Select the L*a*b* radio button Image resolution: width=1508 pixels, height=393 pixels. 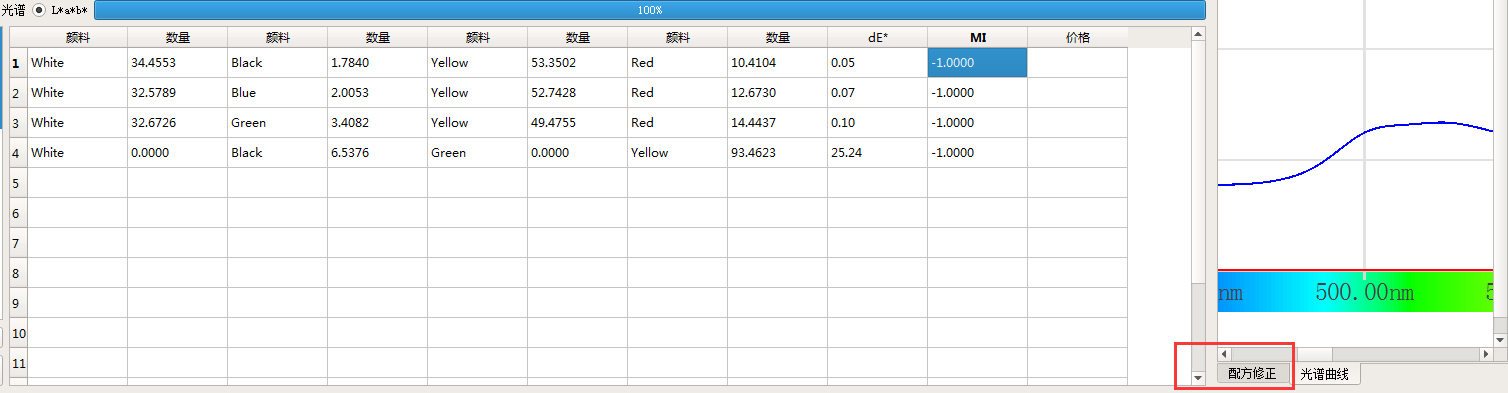pyautogui.click(x=39, y=10)
